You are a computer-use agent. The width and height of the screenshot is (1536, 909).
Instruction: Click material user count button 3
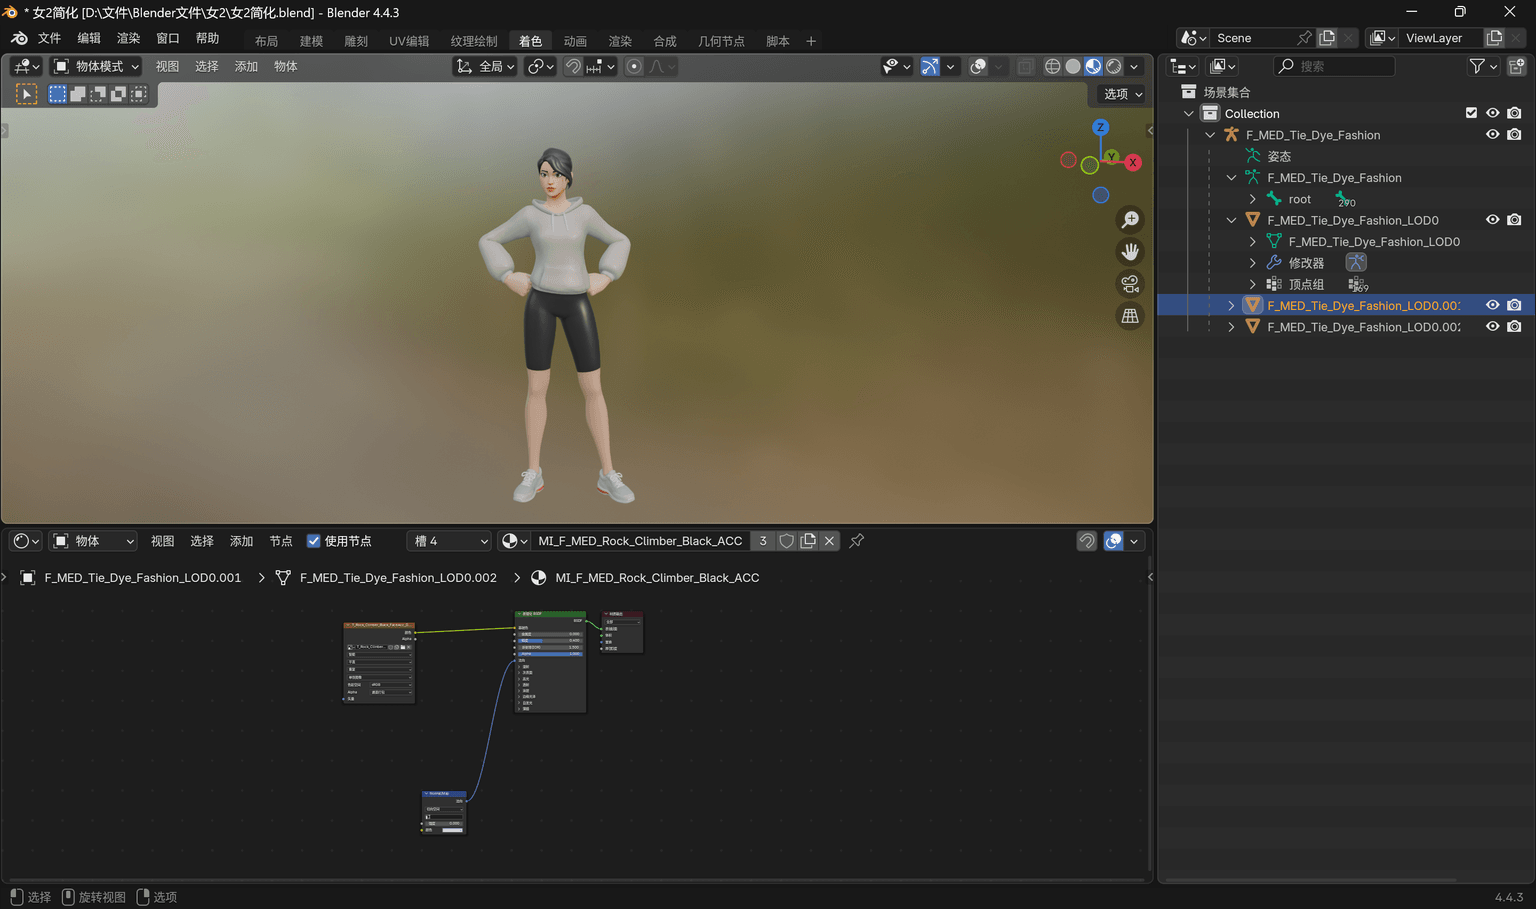click(x=763, y=541)
